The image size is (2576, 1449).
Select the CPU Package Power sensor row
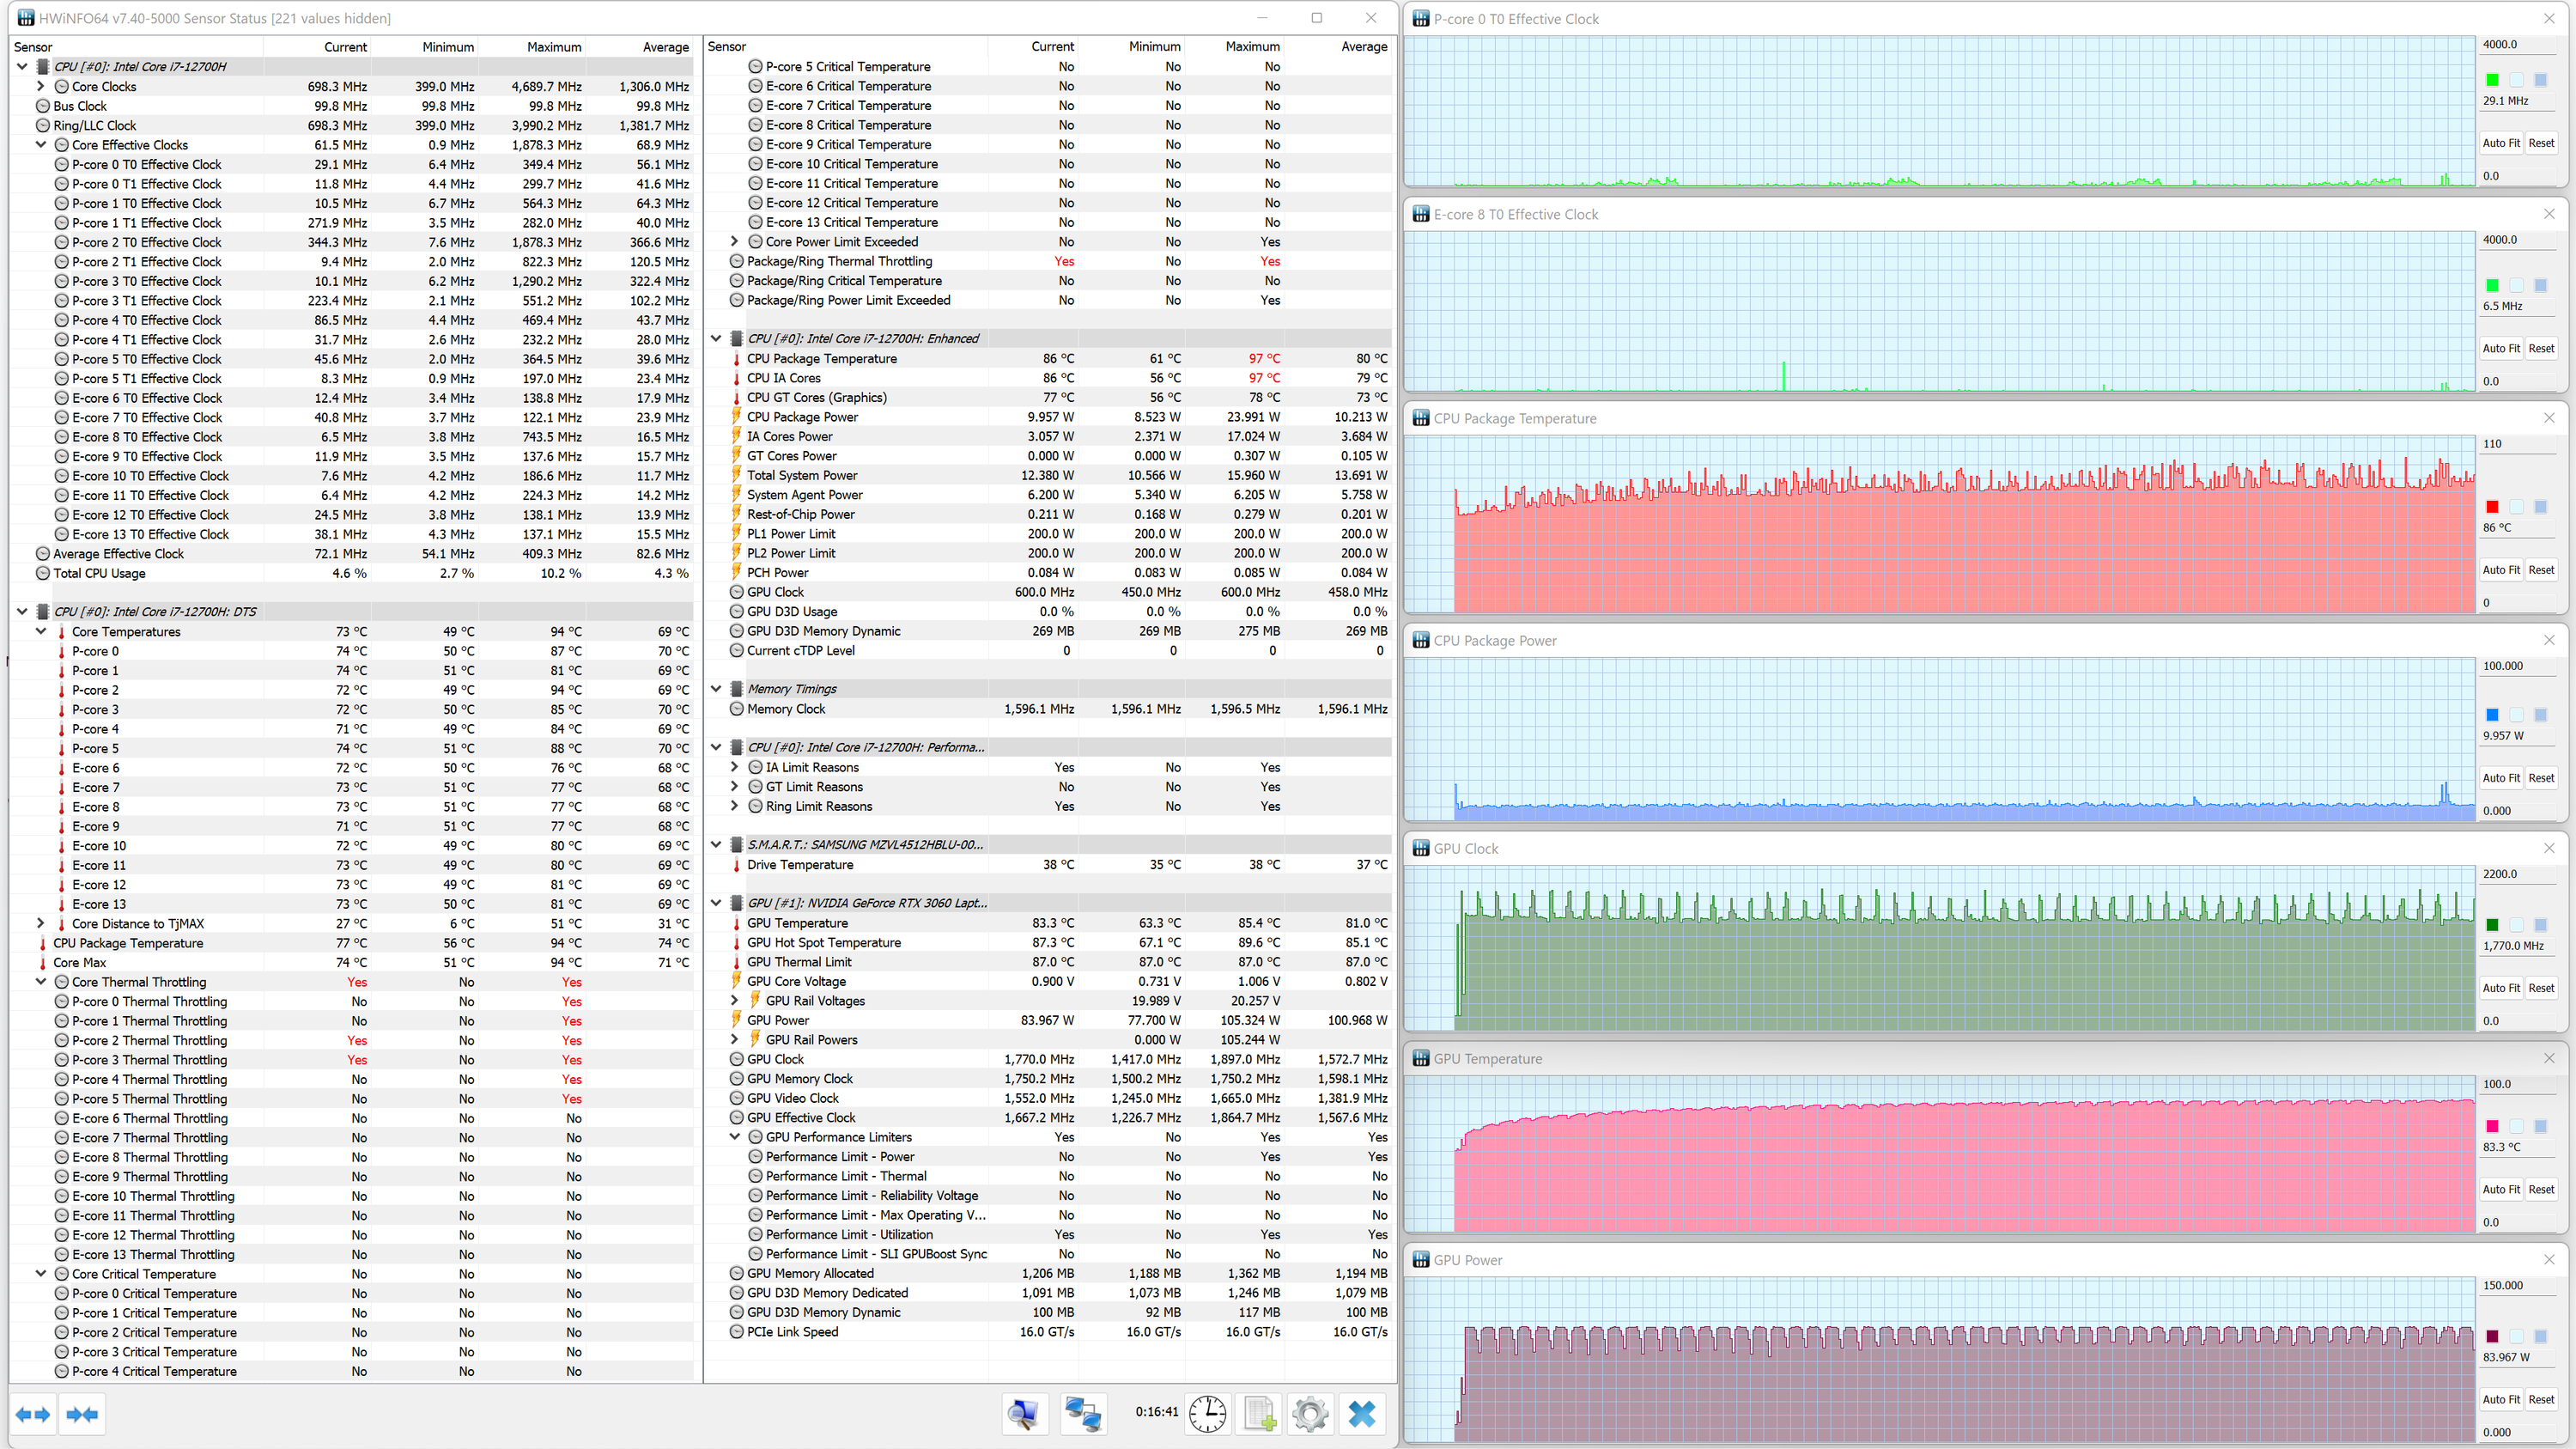coord(802,417)
